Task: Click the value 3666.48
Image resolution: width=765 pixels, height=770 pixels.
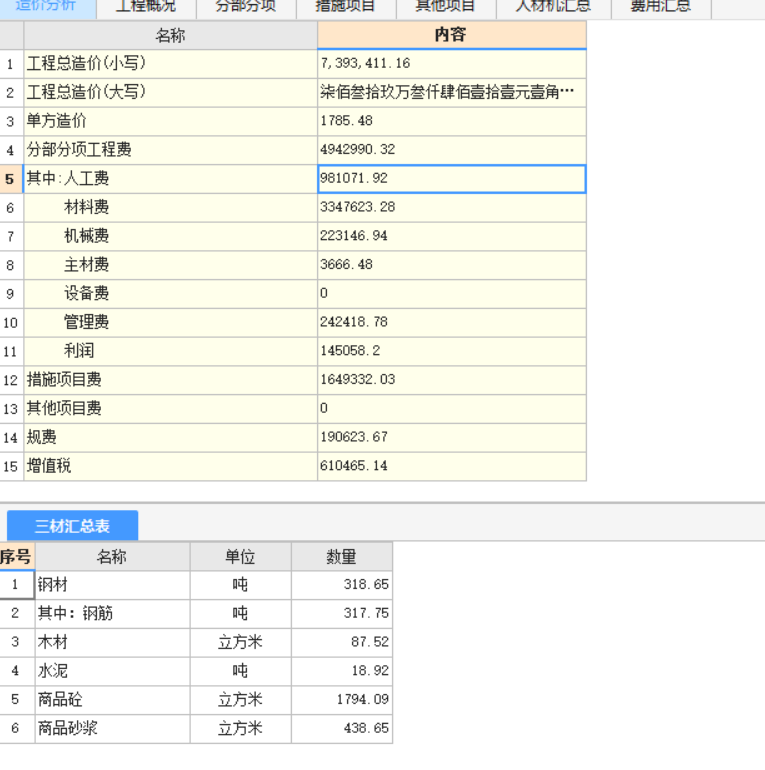Action: [452, 265]
